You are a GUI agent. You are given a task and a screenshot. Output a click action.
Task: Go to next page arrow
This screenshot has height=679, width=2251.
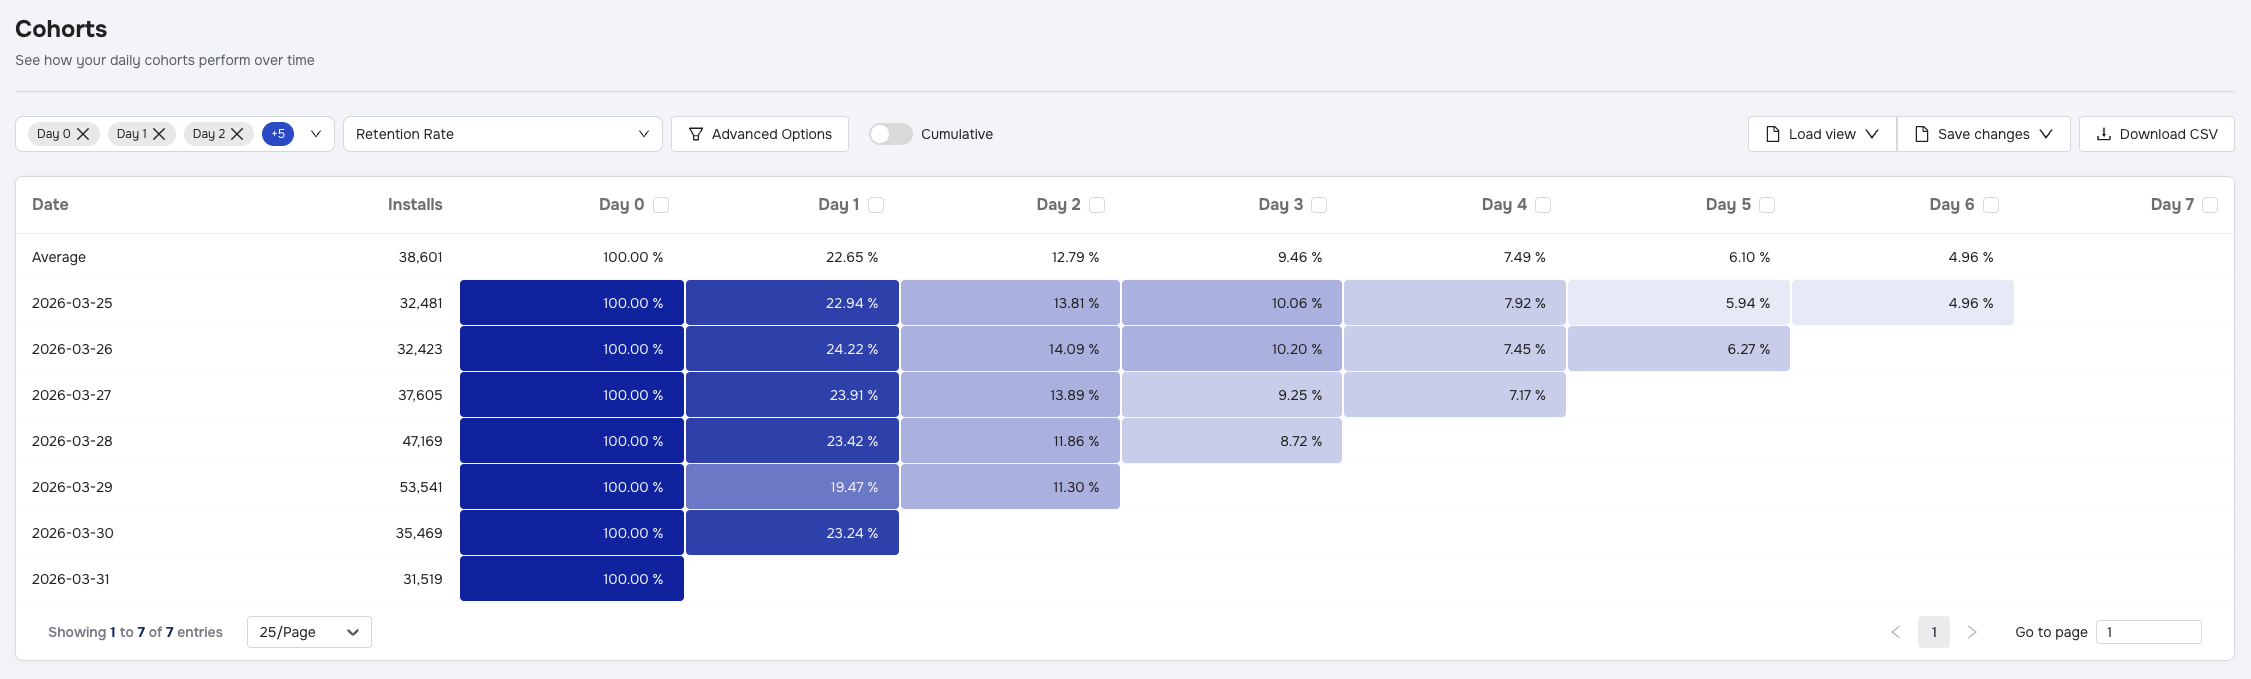click(x=1971, y=632)
